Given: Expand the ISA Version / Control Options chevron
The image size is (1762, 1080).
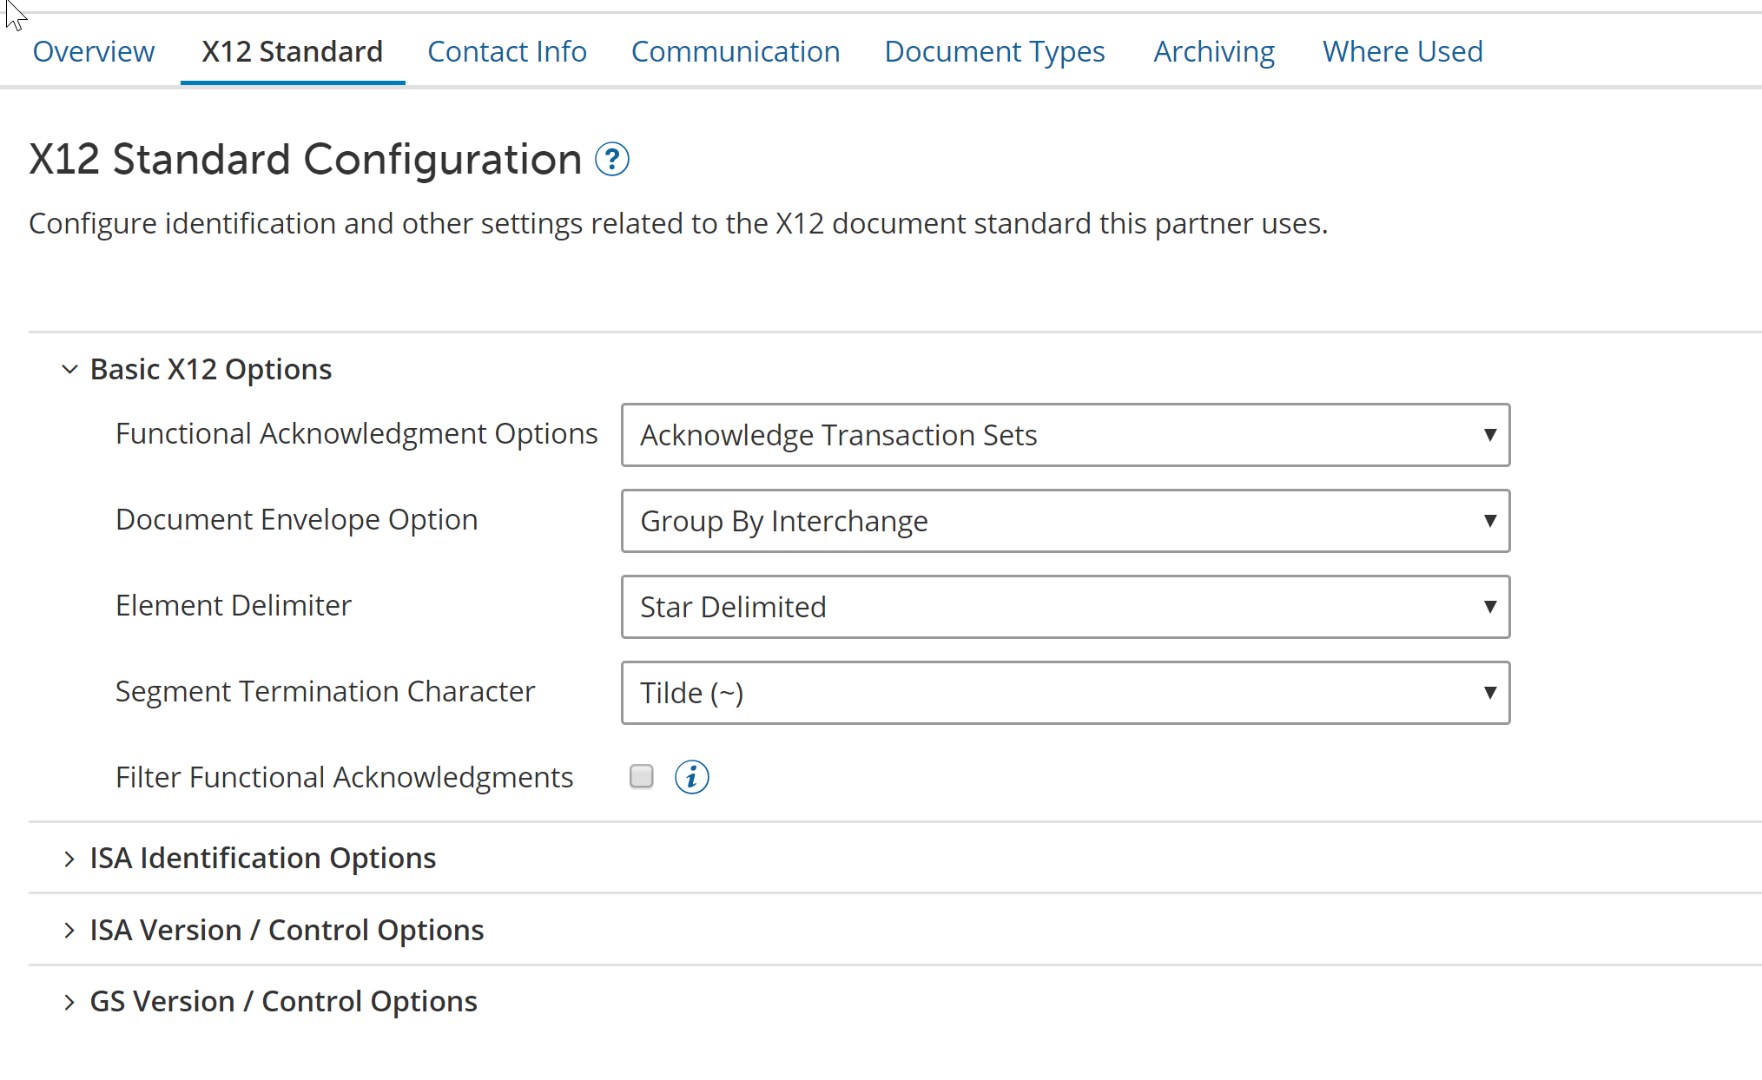Looking at the screenshot, I should click(69, 931).
